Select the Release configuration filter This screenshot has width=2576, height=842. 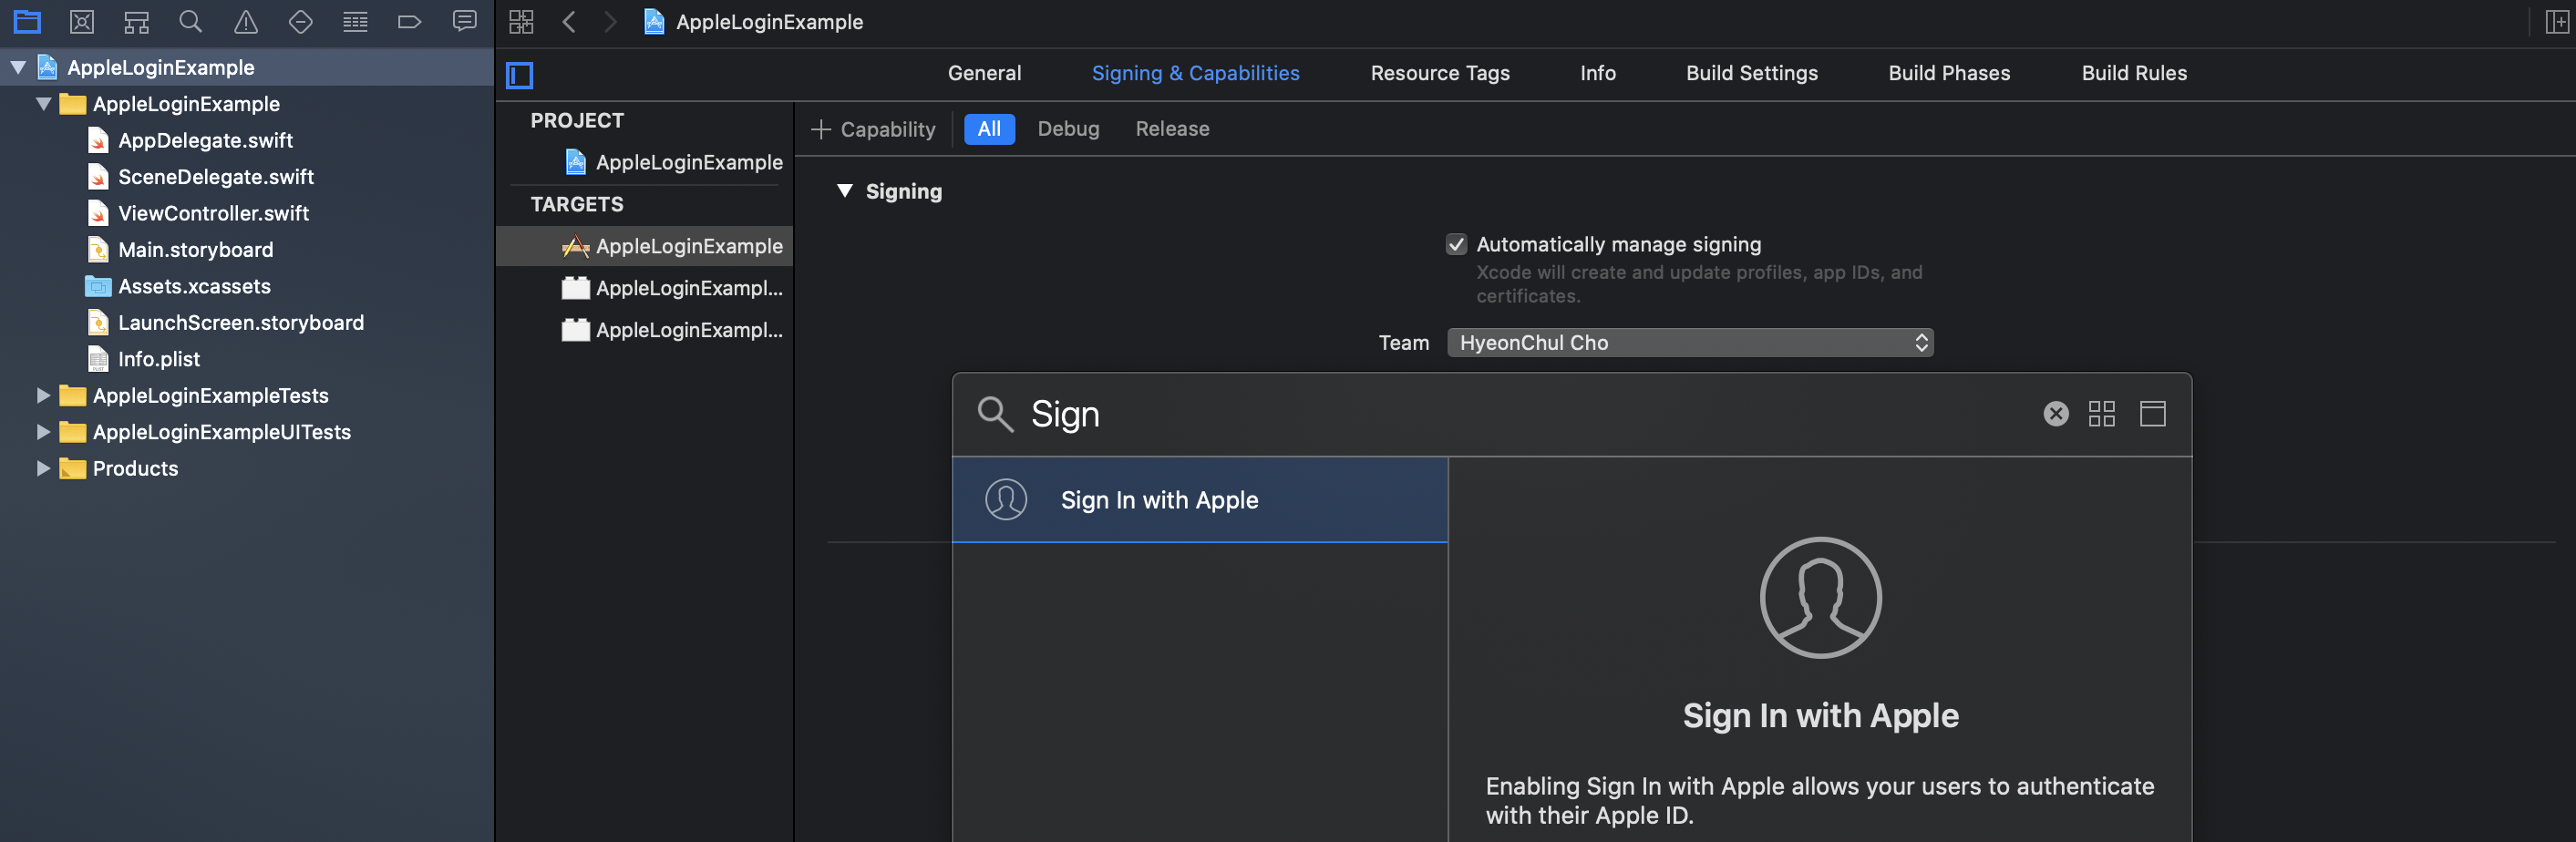tap(1172, 129)
